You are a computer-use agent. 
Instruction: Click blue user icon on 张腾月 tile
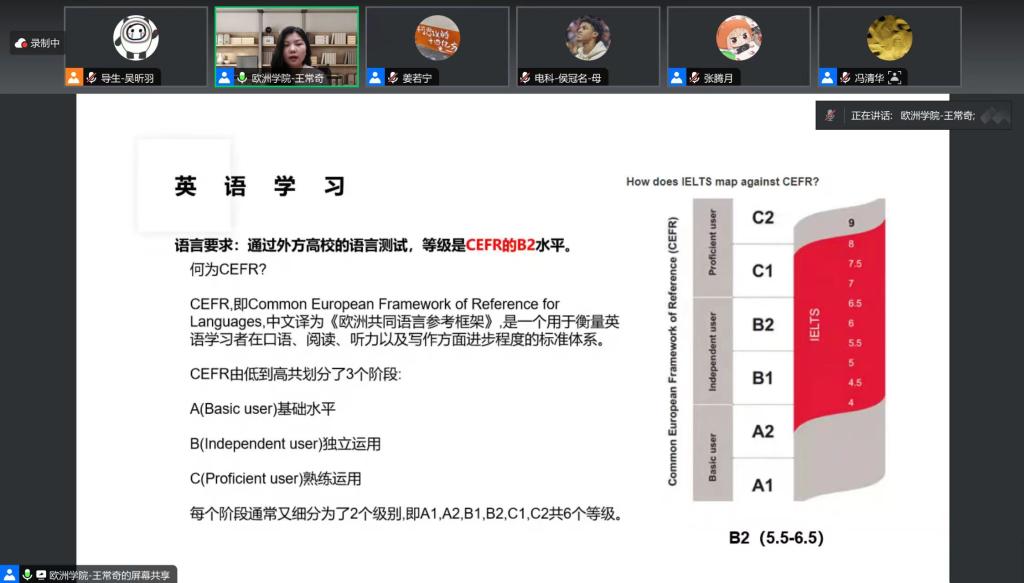tap(677, 77)
